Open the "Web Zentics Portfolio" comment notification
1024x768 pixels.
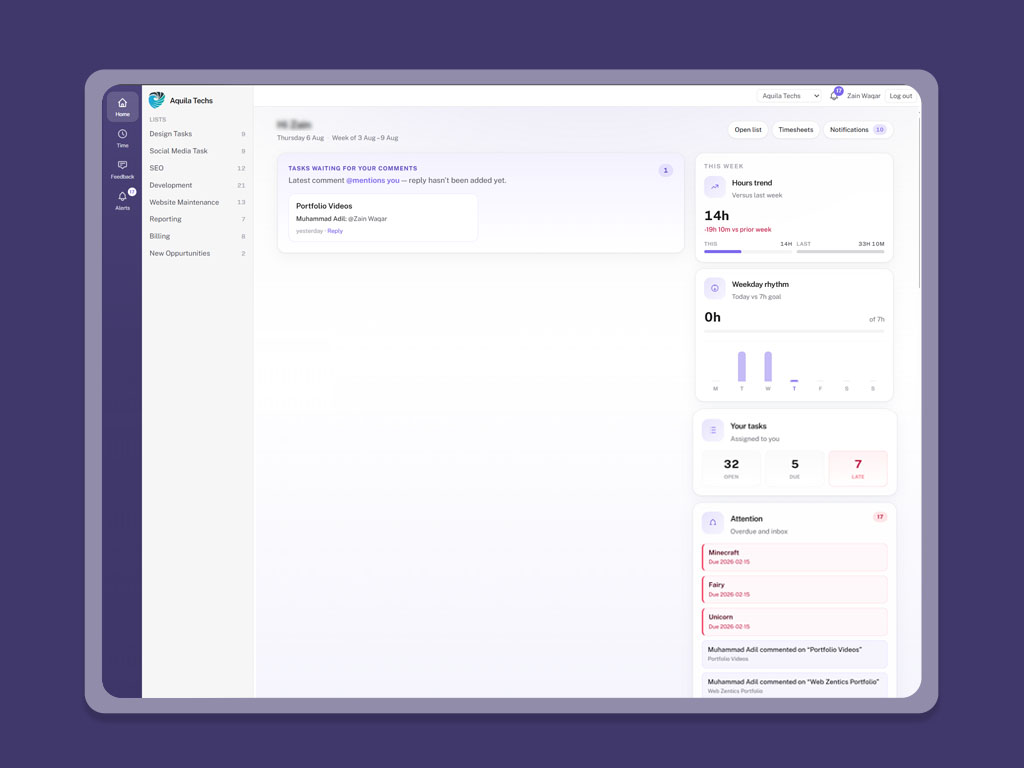794,685
